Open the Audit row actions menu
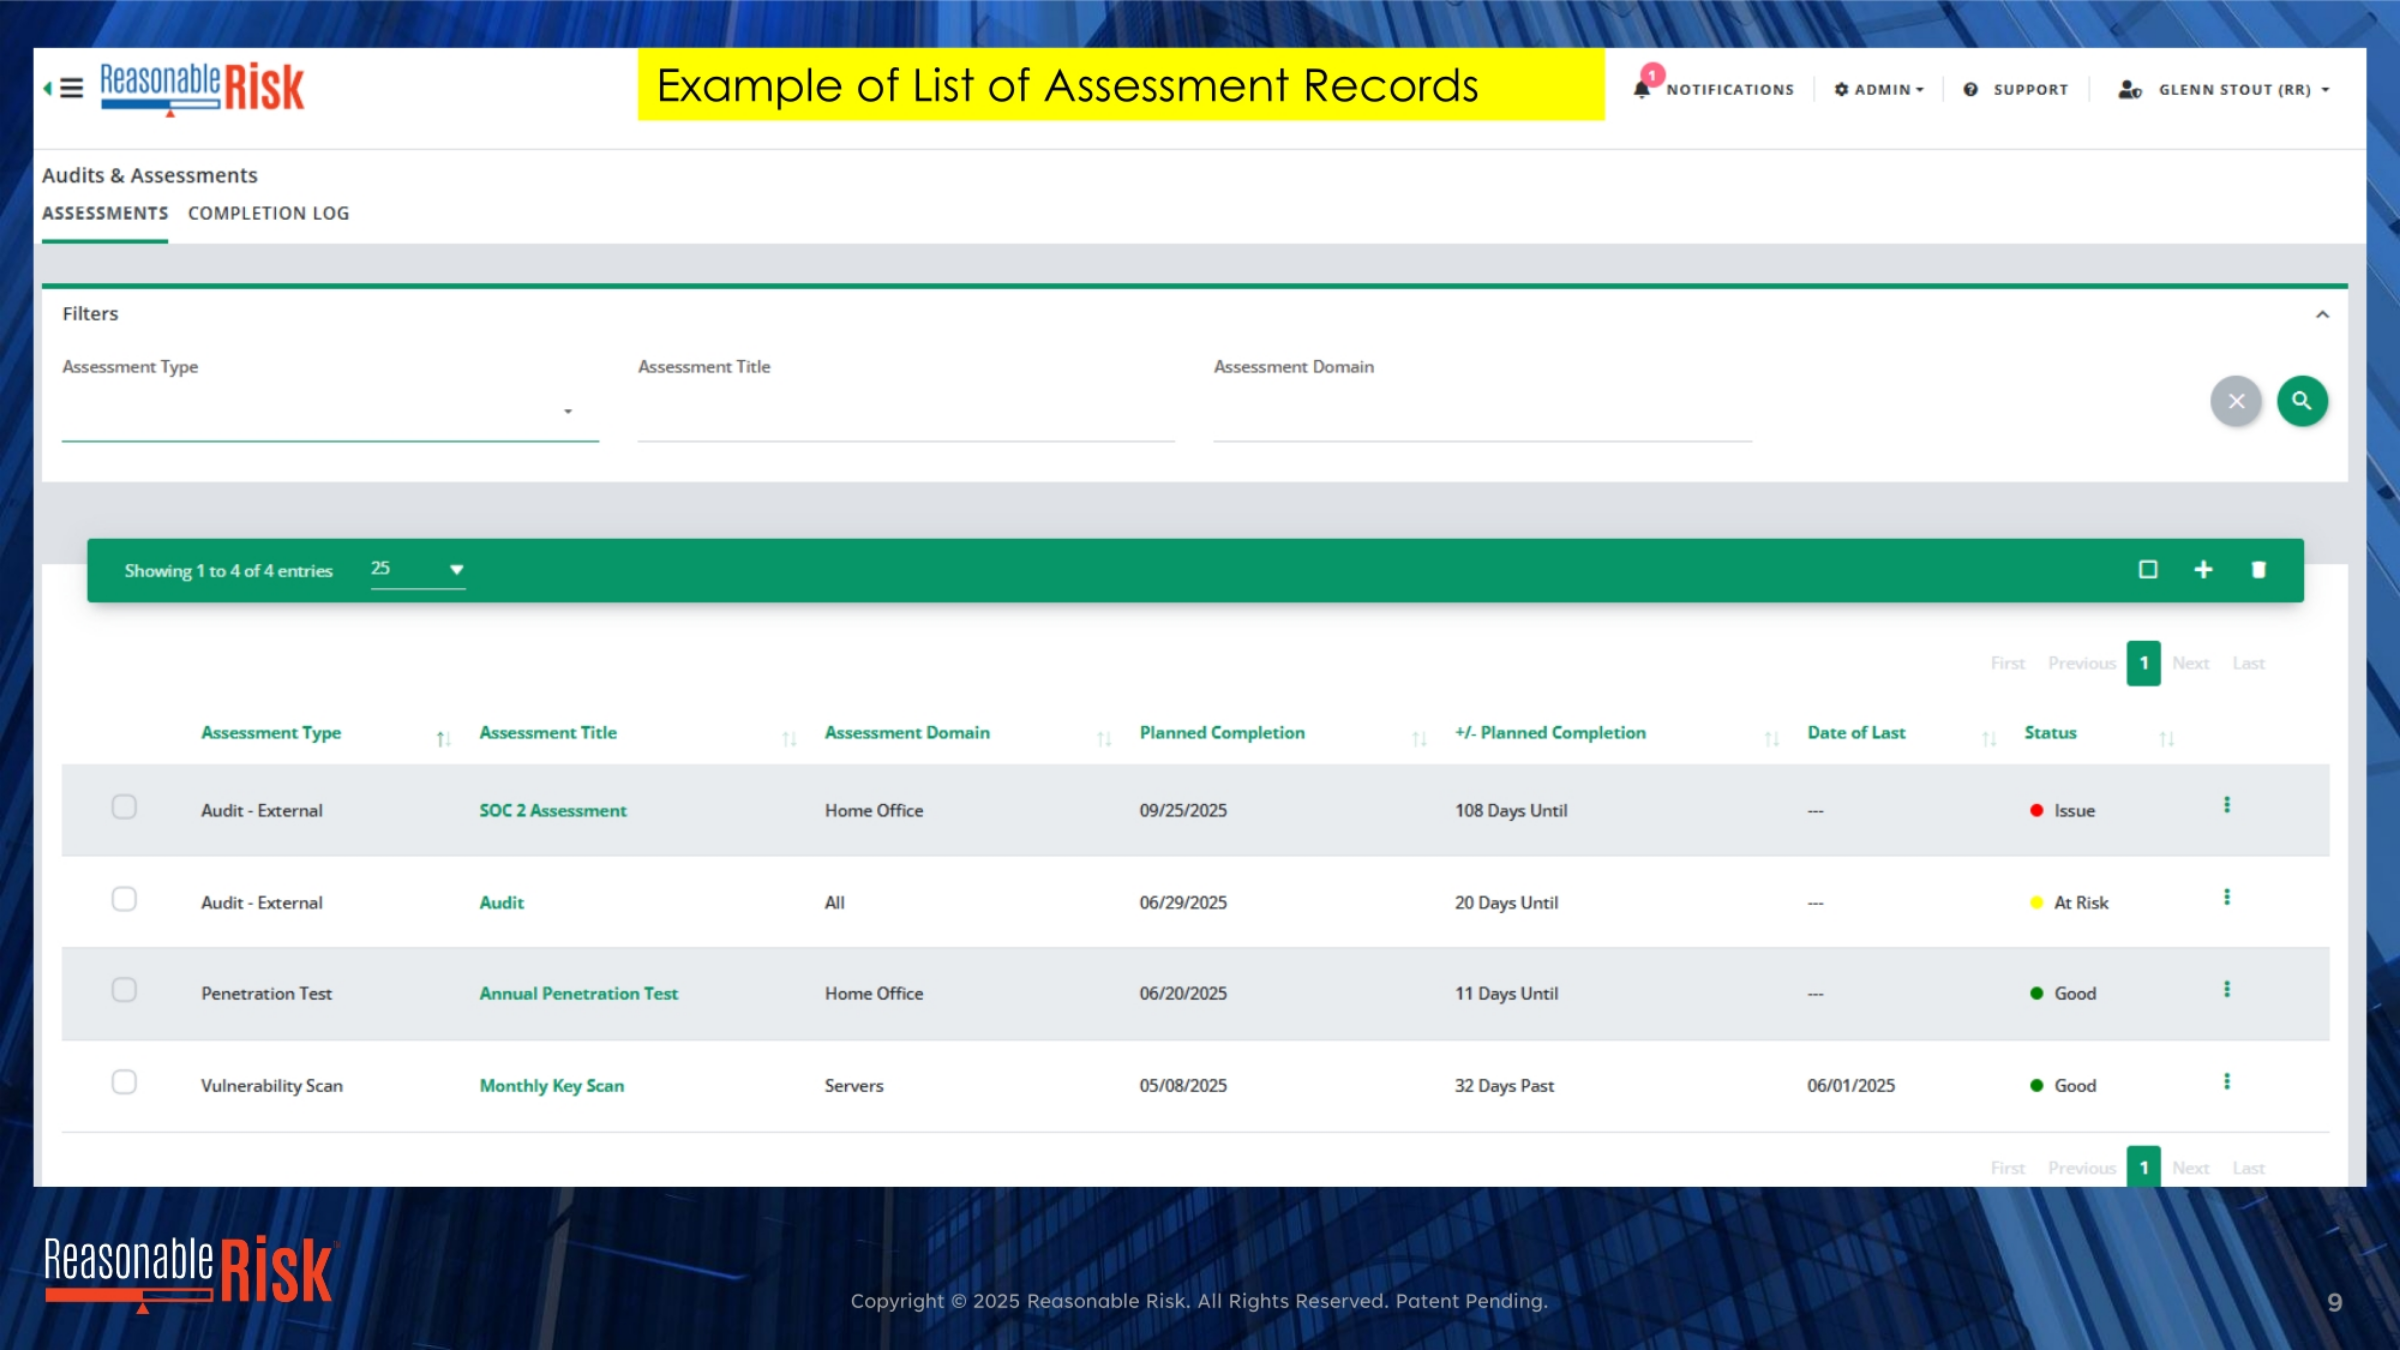The image size is (2400, 1350). (2226, 897)
